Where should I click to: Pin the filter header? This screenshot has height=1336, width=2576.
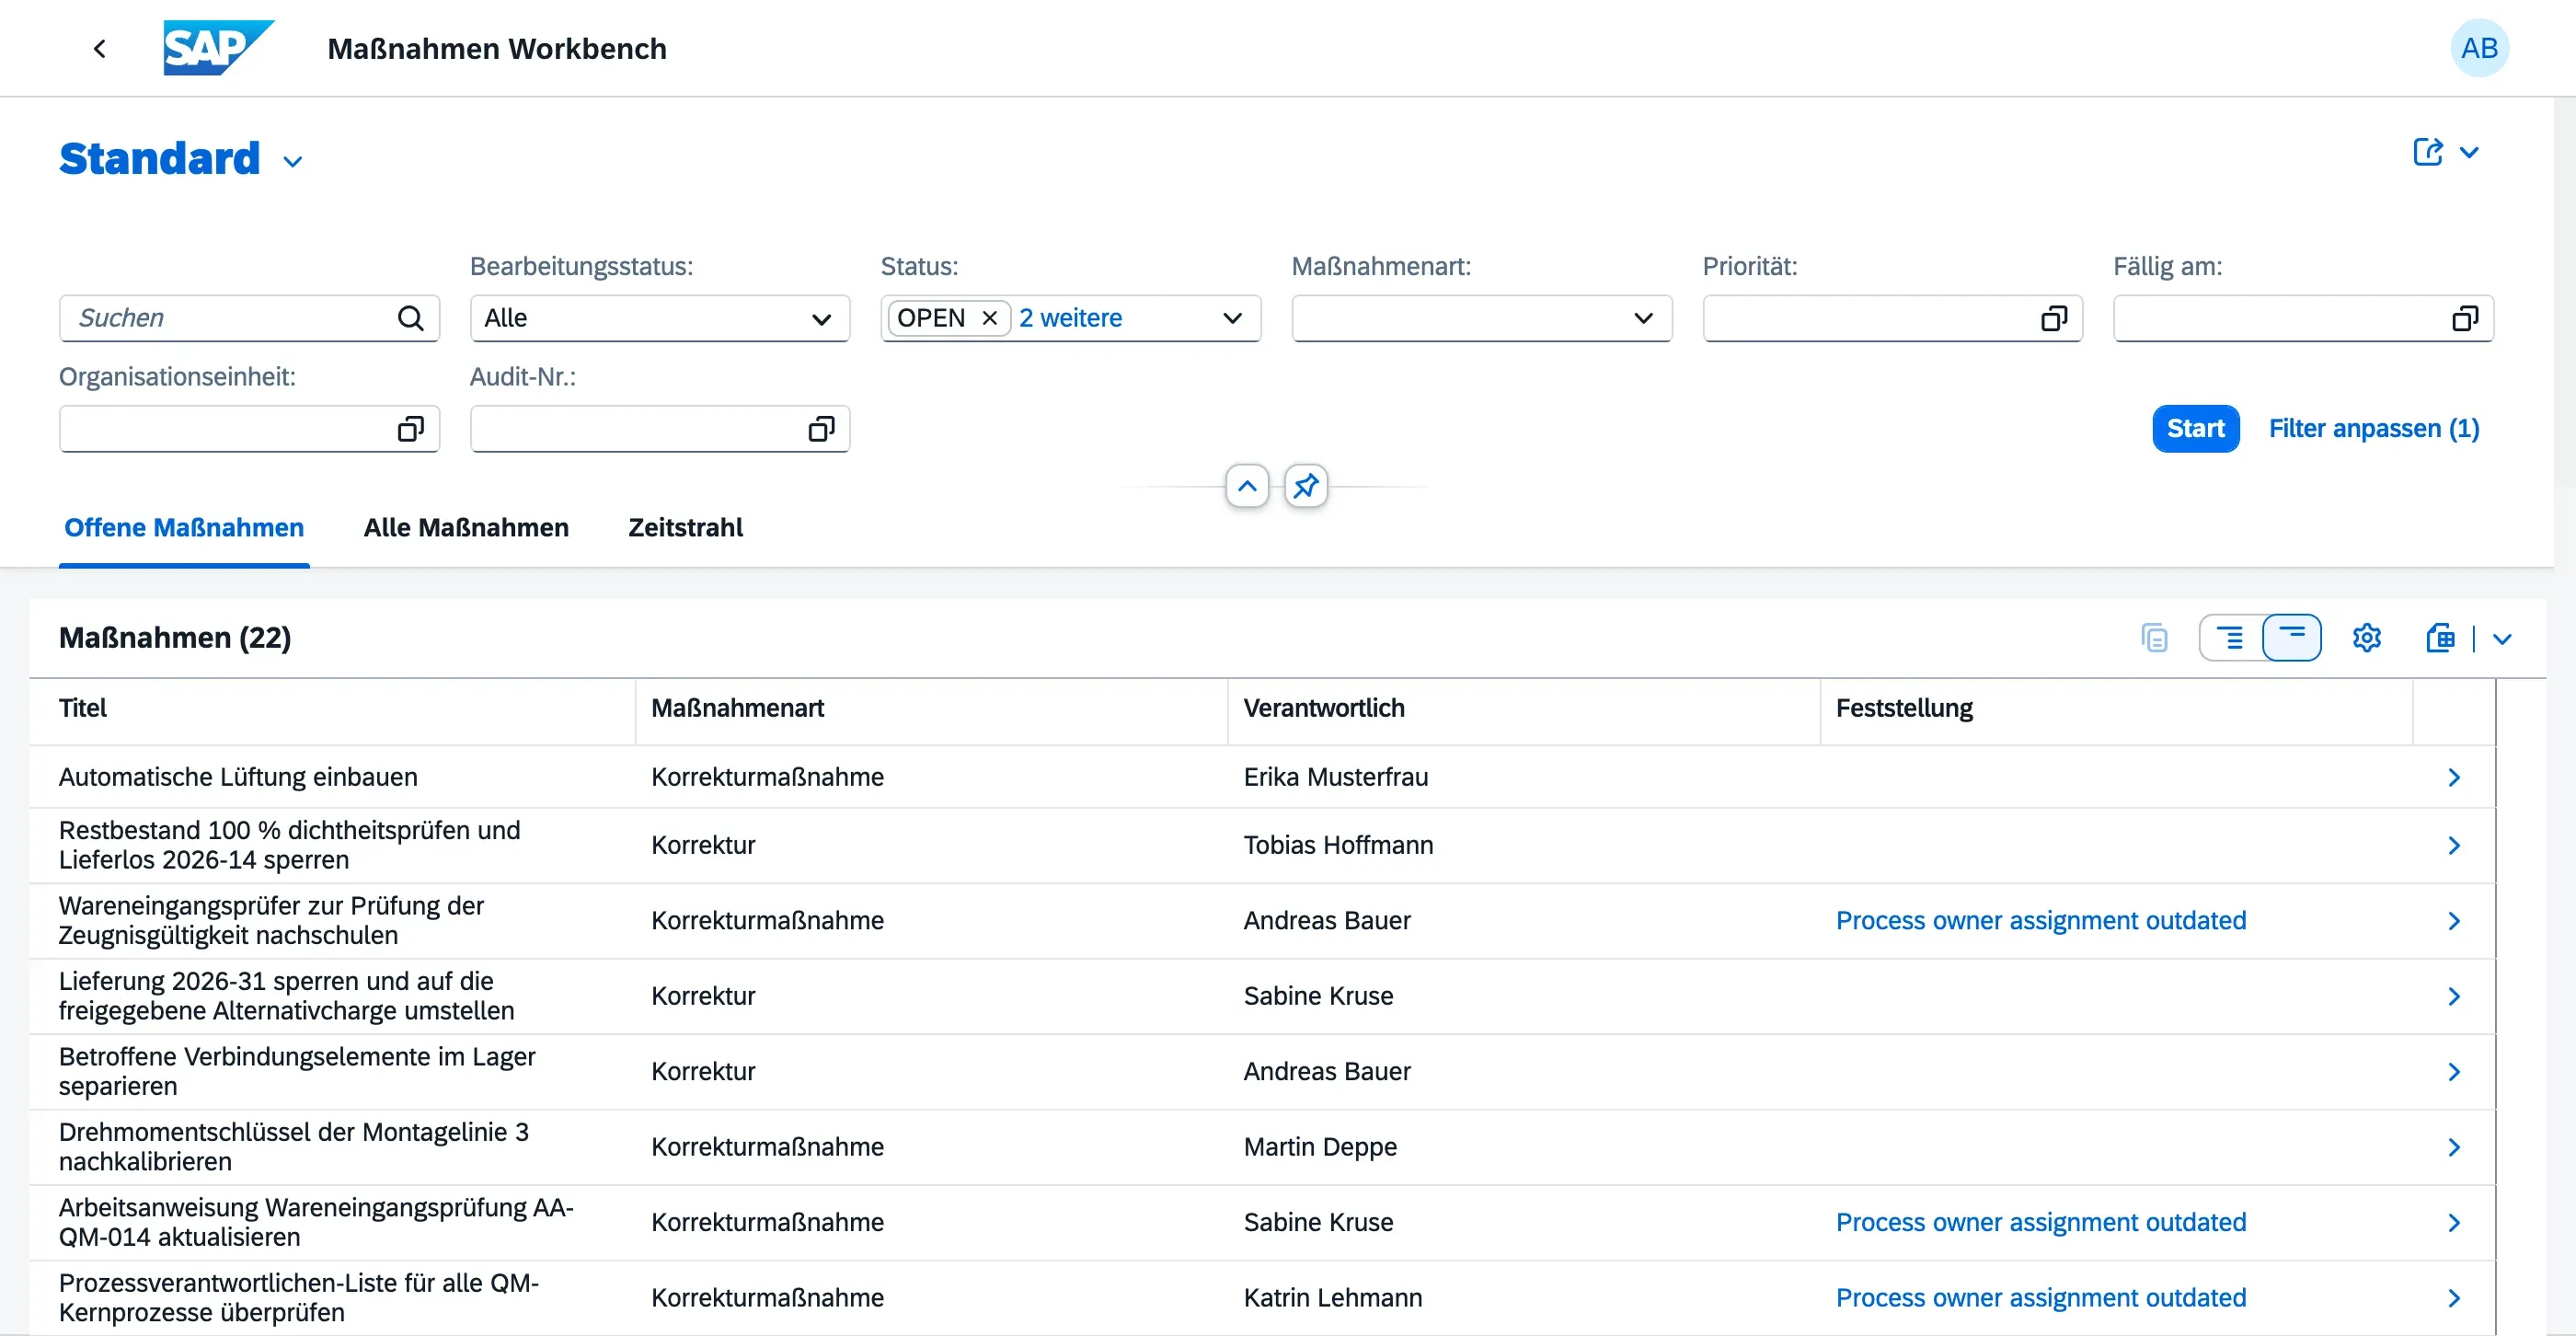point(1305,486)
